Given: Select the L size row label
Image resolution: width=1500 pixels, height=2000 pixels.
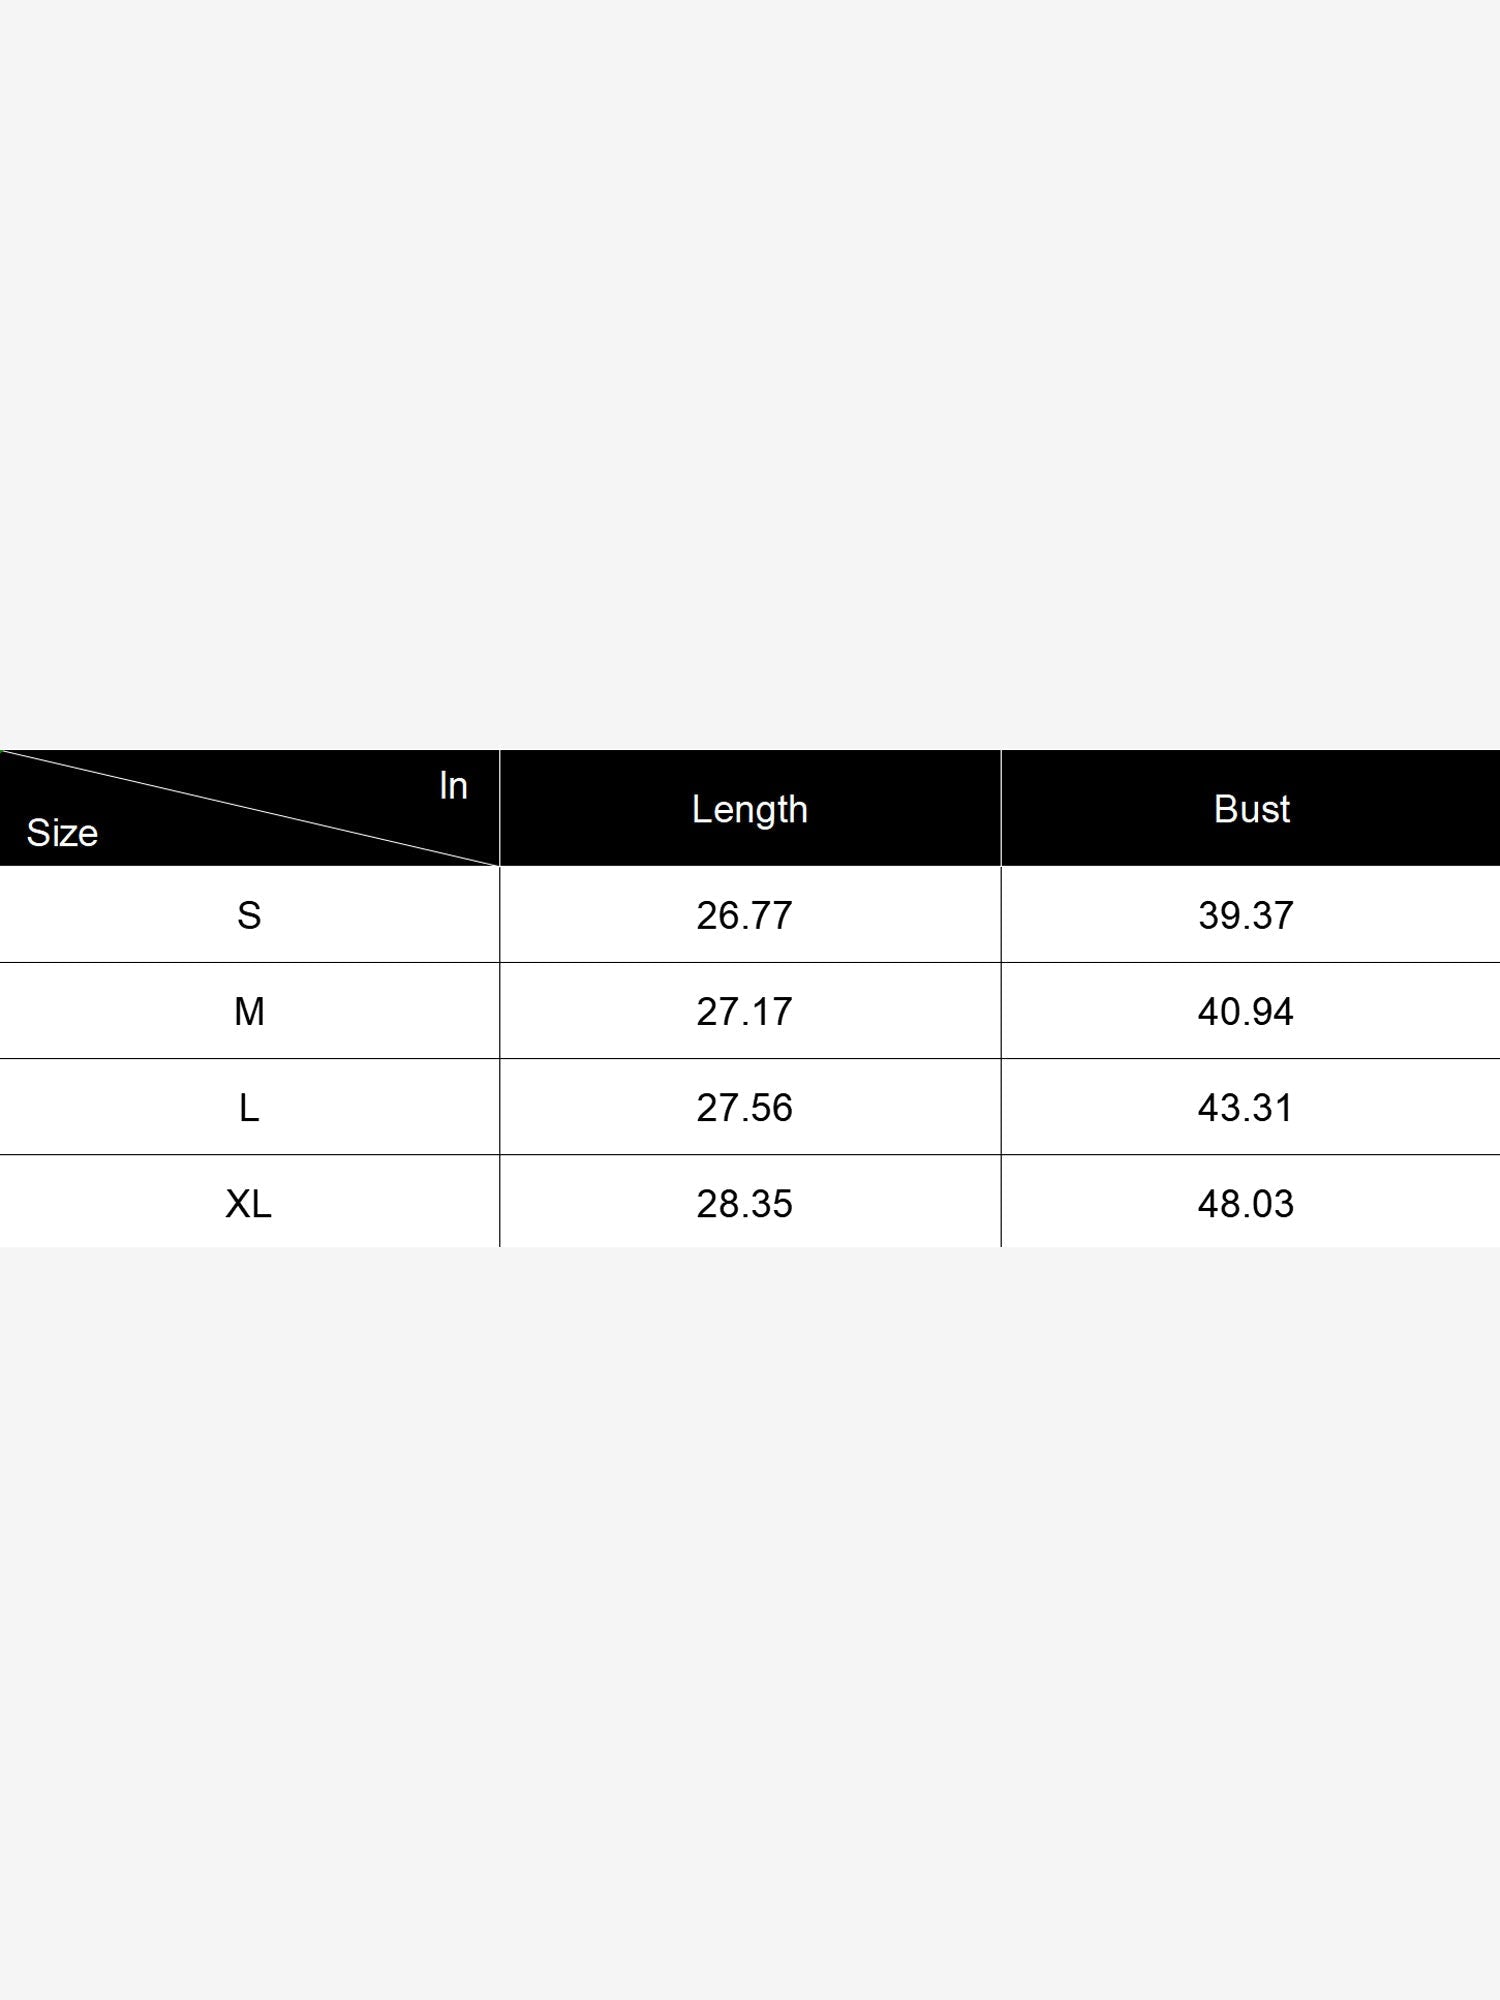Looking at the screenshot, I should (249, 1107).
